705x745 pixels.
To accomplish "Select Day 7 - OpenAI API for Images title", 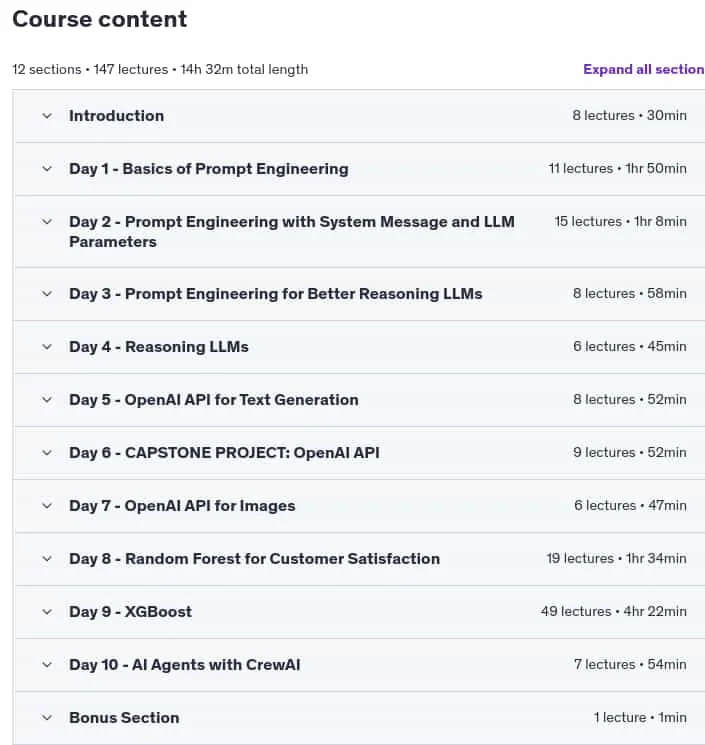I will (x=182, y=506).
